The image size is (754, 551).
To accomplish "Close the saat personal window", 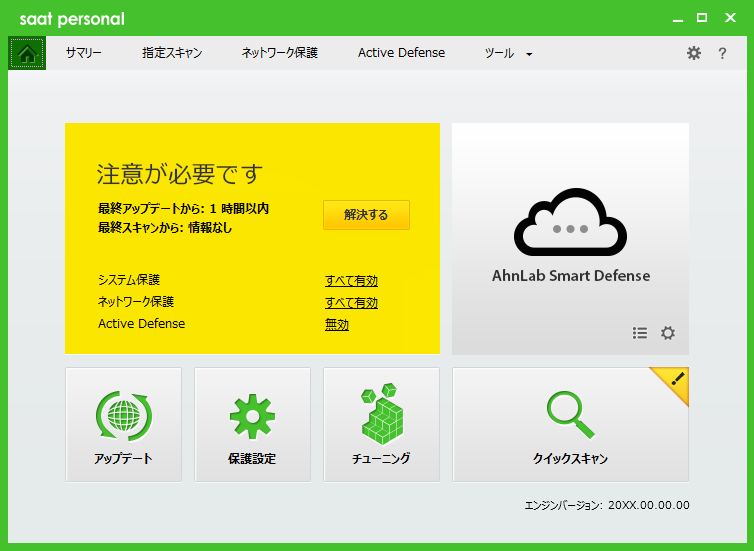I will click(x=730, y=18).
